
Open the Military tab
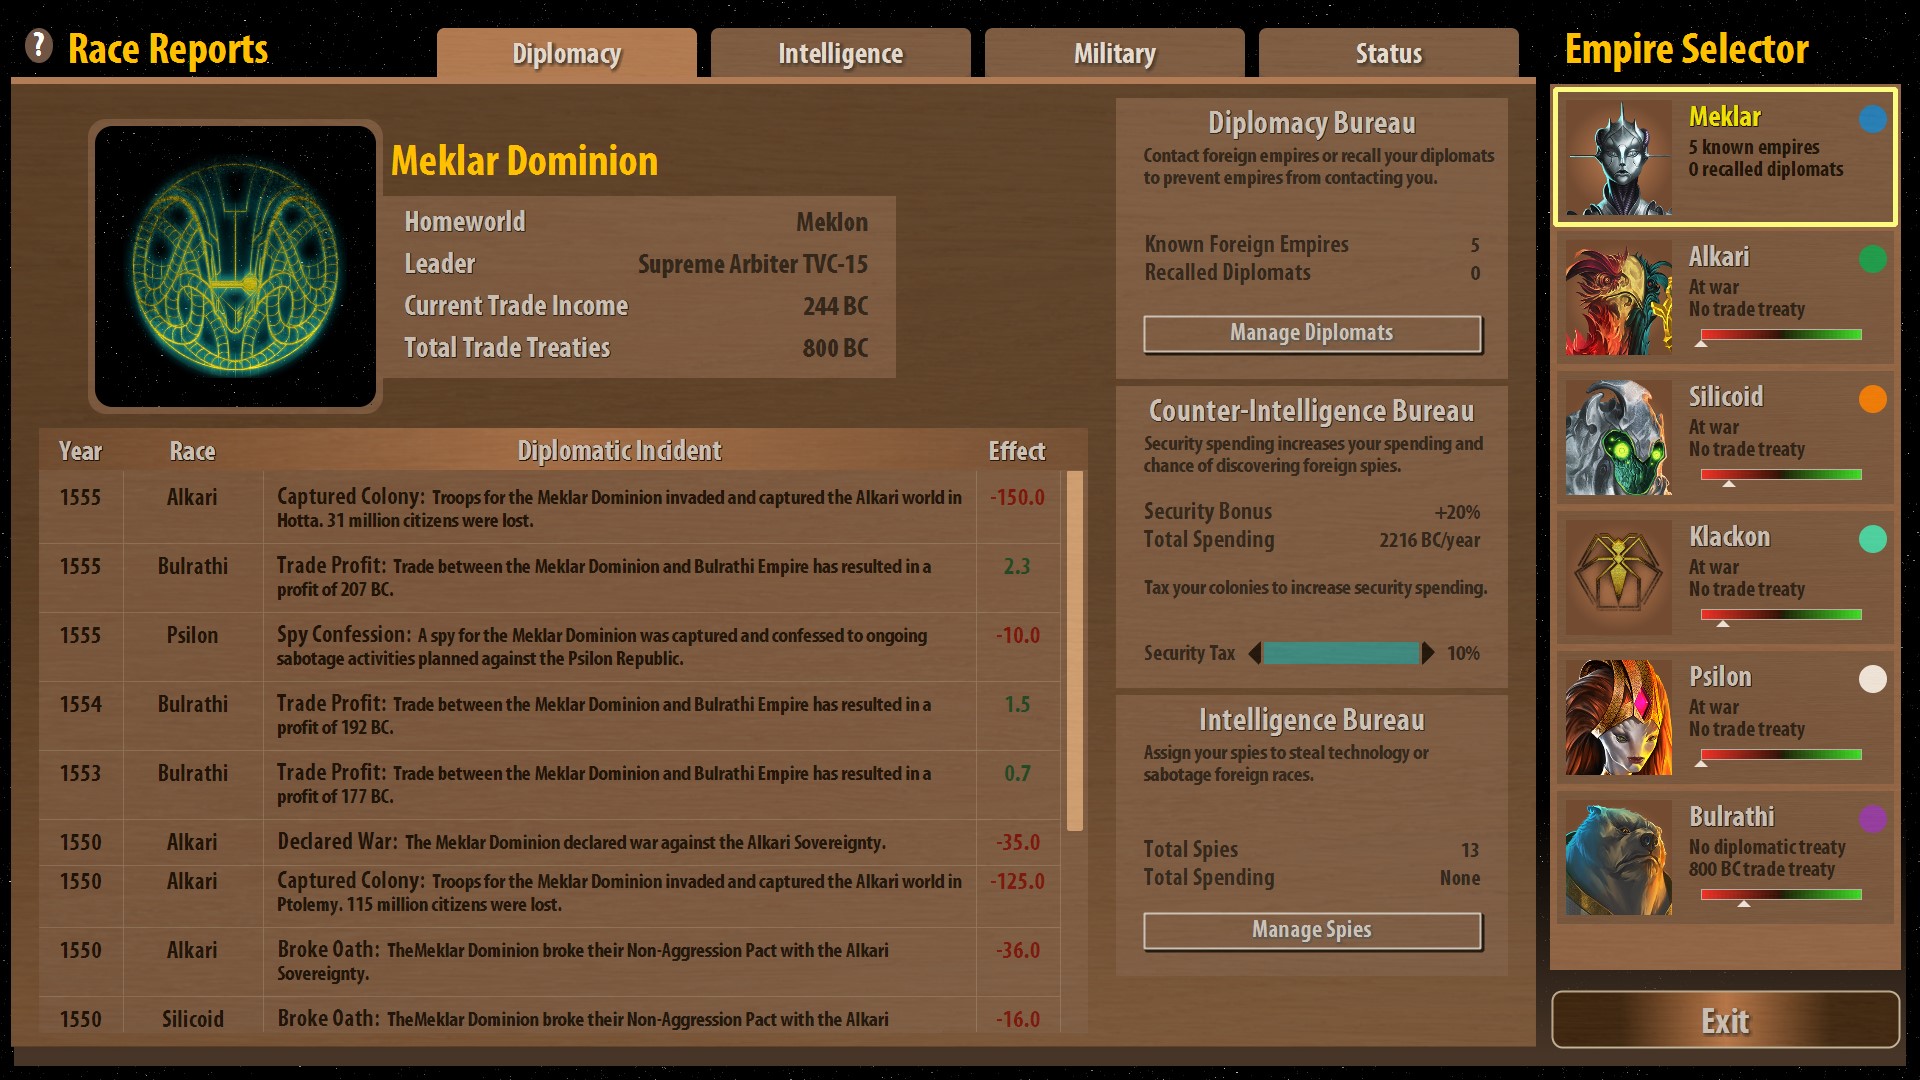tap(1114, 54)
